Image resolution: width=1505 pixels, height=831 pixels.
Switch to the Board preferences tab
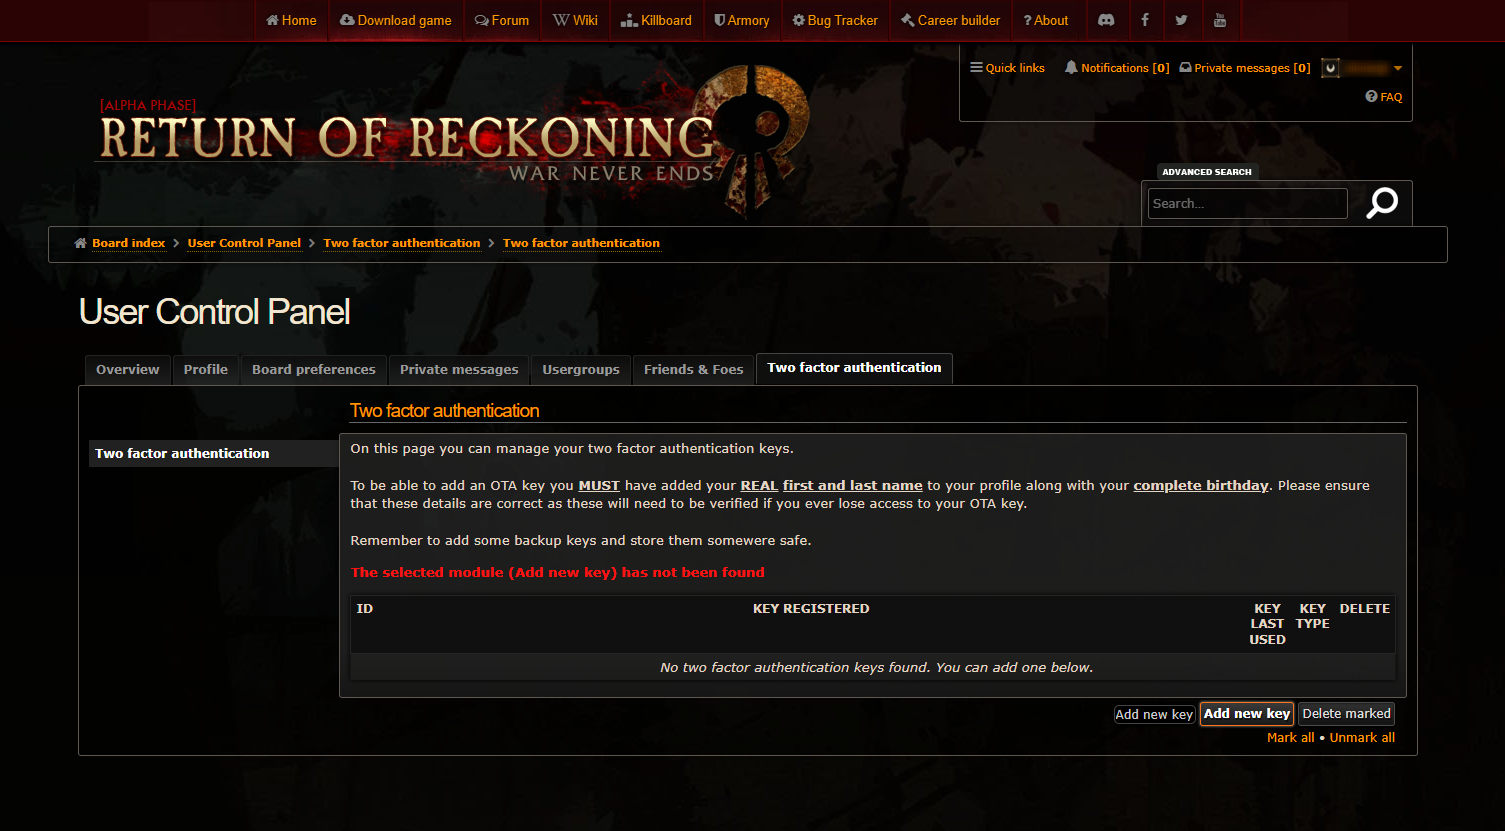pos(314,369)
